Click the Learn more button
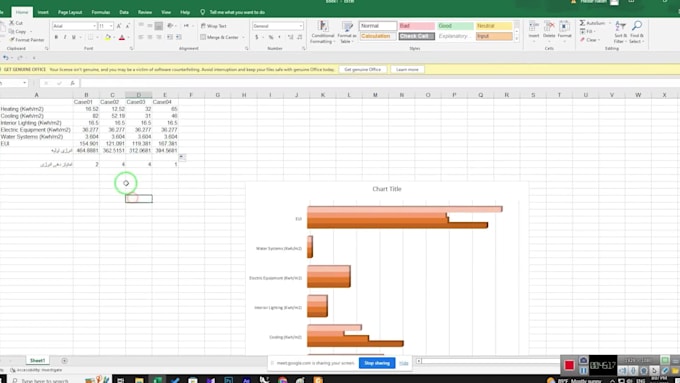The image size is (680, 383). [x=407, y=69]
